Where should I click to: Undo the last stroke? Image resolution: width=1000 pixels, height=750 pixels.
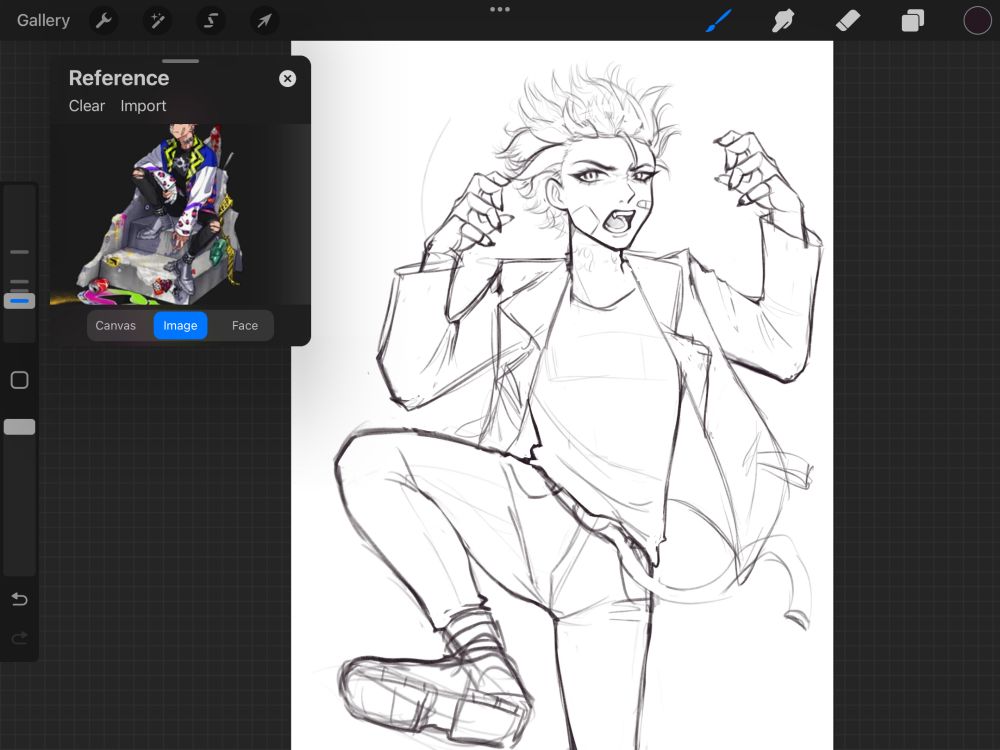click(19, 599)
